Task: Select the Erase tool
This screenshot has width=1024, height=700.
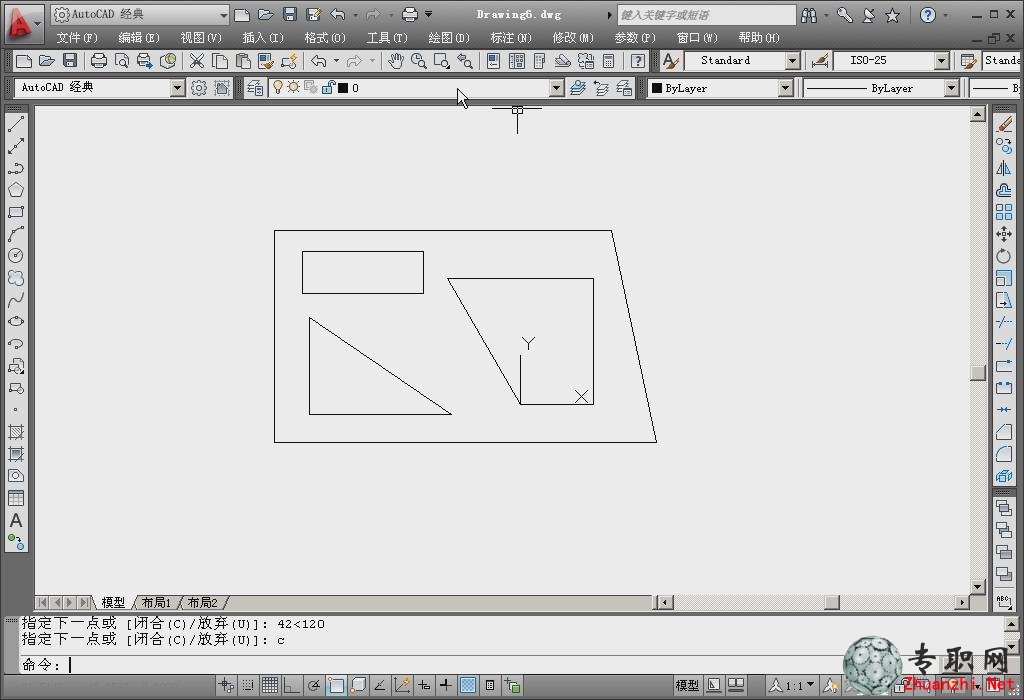Action: point(1004,124)
